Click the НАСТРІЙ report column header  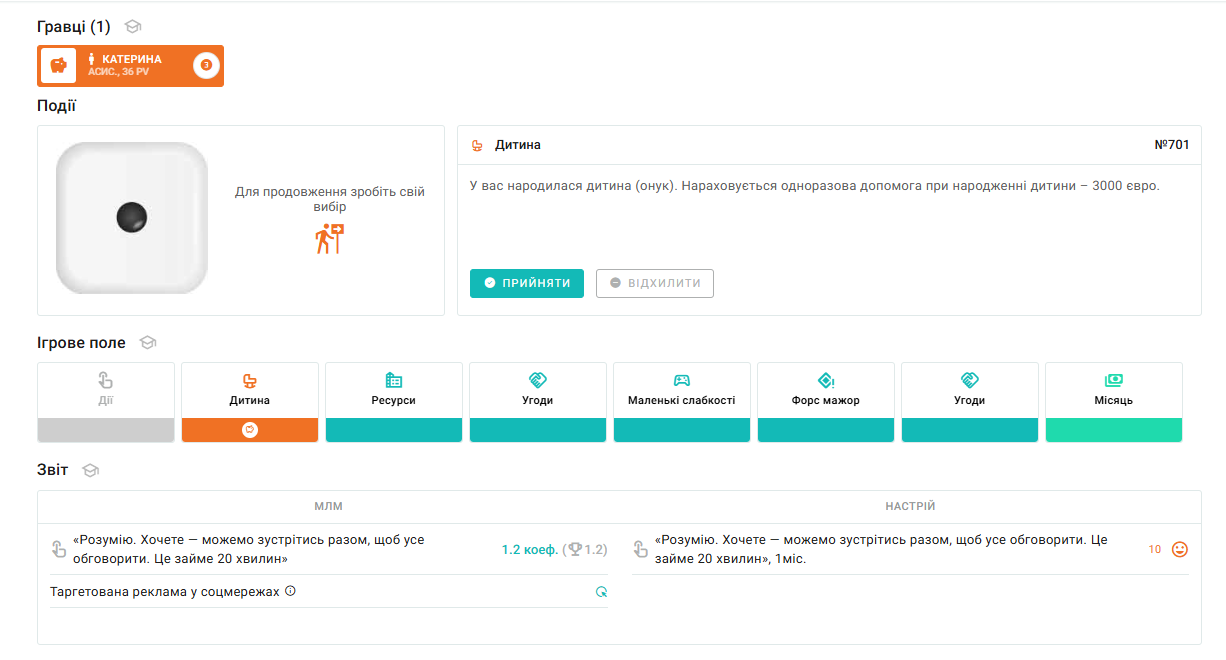910,507
